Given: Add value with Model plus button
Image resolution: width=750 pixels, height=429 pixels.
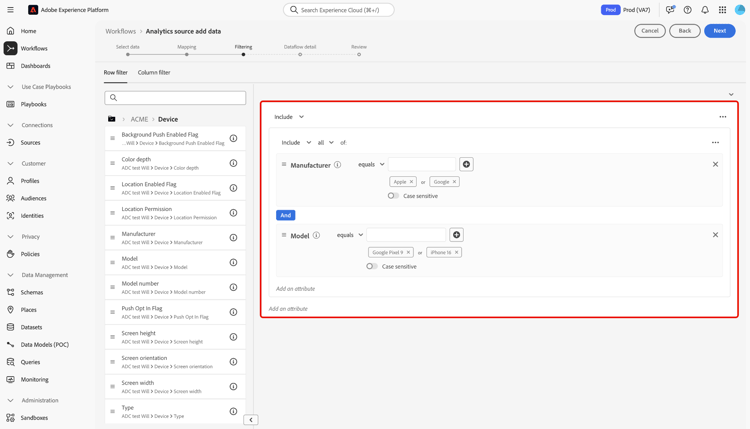Looking at the screenshot, I should point(456,235).
